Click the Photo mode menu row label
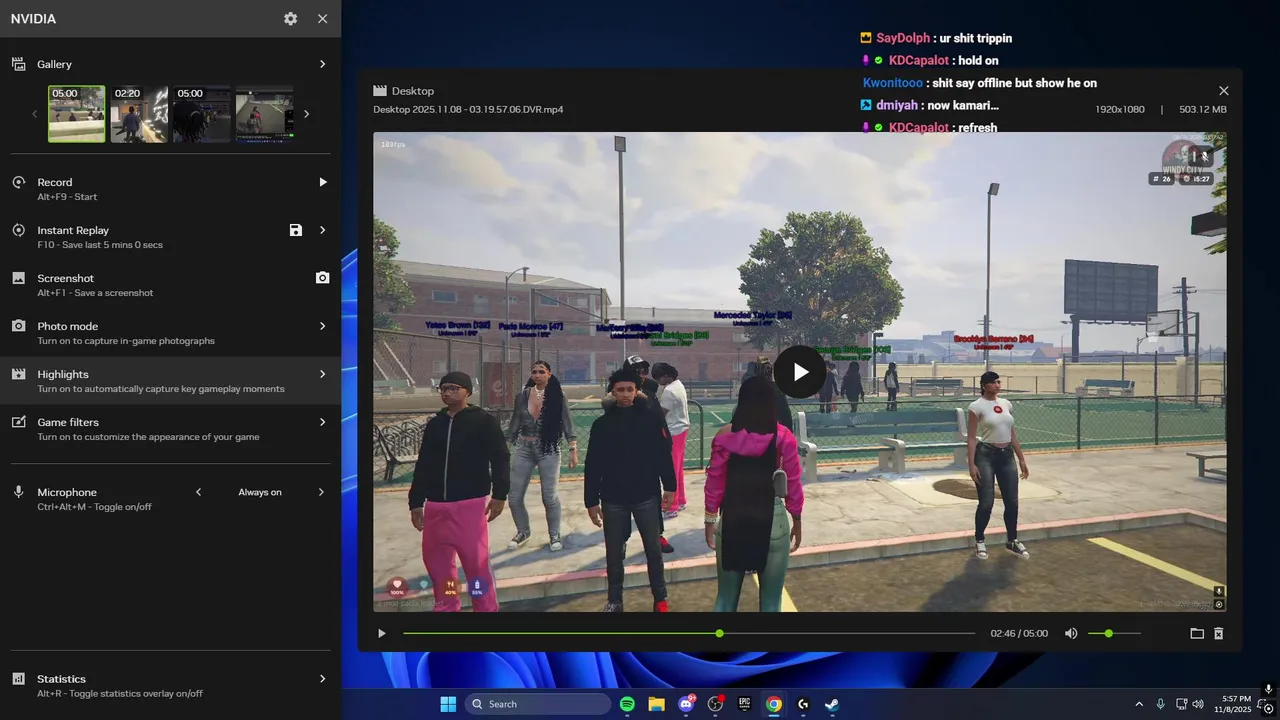Screen dimensions: 1280x720 coord(68,326)
